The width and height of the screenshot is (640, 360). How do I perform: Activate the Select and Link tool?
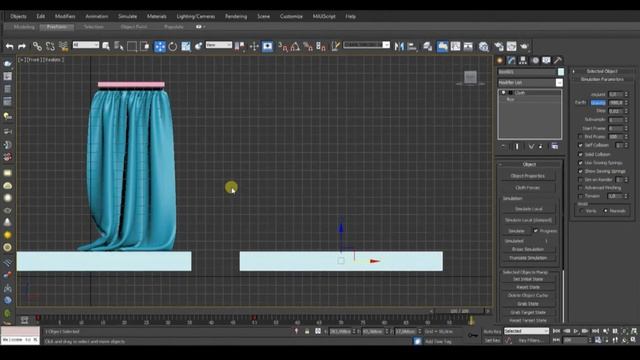37,47
